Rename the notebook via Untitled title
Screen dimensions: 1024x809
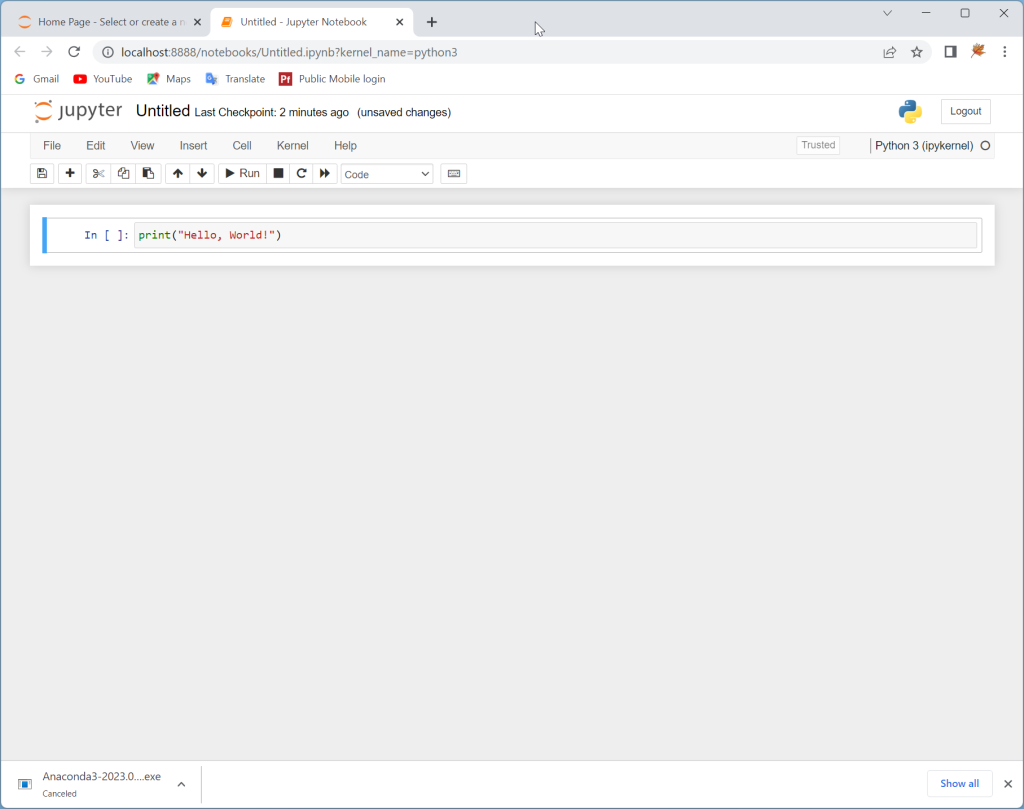click(163, 111)
